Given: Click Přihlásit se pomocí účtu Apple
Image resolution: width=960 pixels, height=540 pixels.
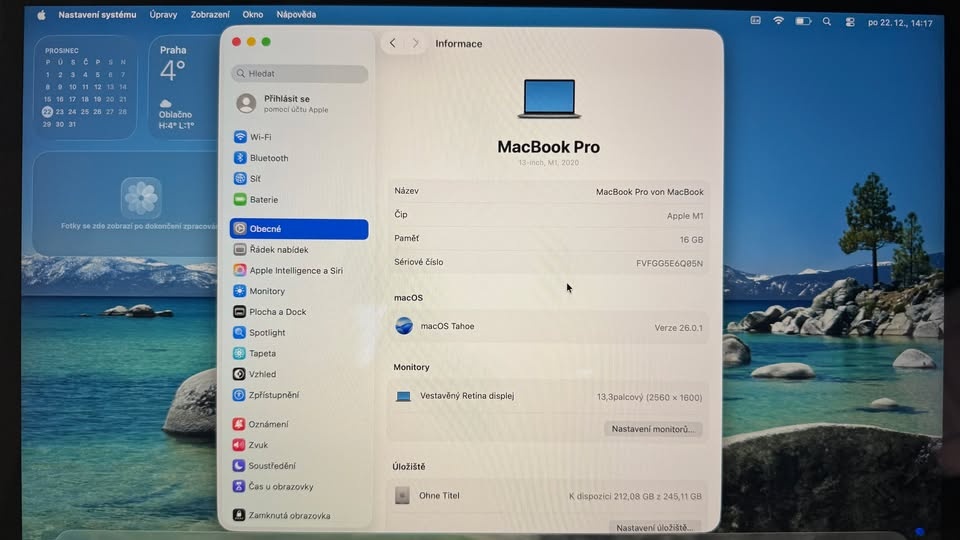Looking at the screenshot, I should 296,103.
